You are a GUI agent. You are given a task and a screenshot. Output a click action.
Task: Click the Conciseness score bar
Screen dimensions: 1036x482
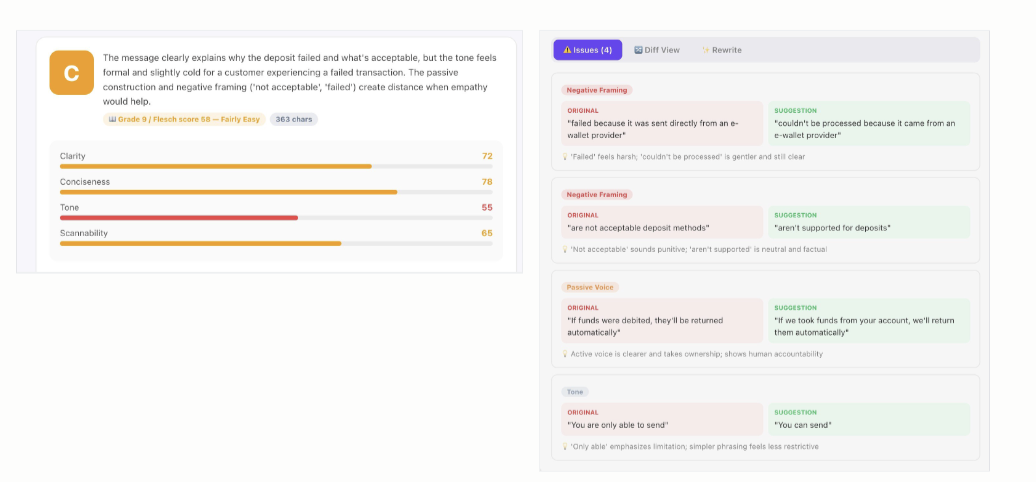[276, 192]
